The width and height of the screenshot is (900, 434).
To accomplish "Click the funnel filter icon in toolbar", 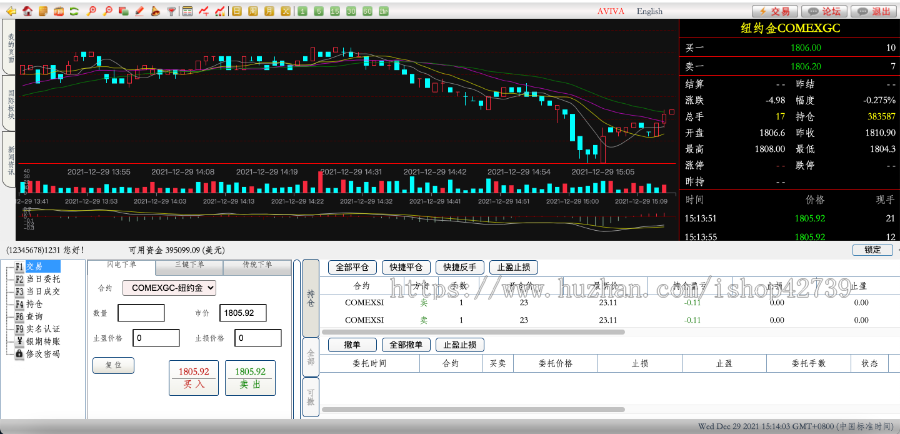I will pos(171,11).
